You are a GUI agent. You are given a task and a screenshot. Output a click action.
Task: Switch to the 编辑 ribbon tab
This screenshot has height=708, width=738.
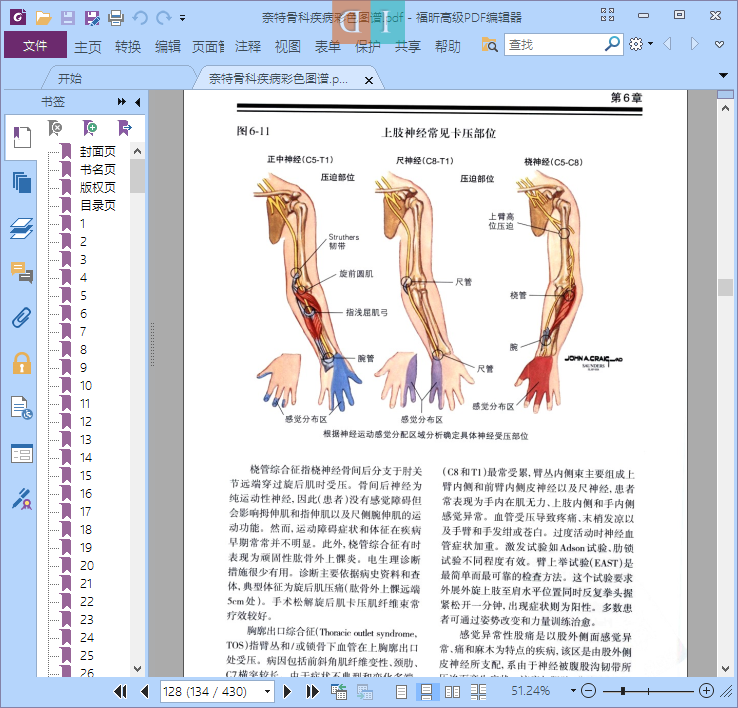tap(168, 47)
